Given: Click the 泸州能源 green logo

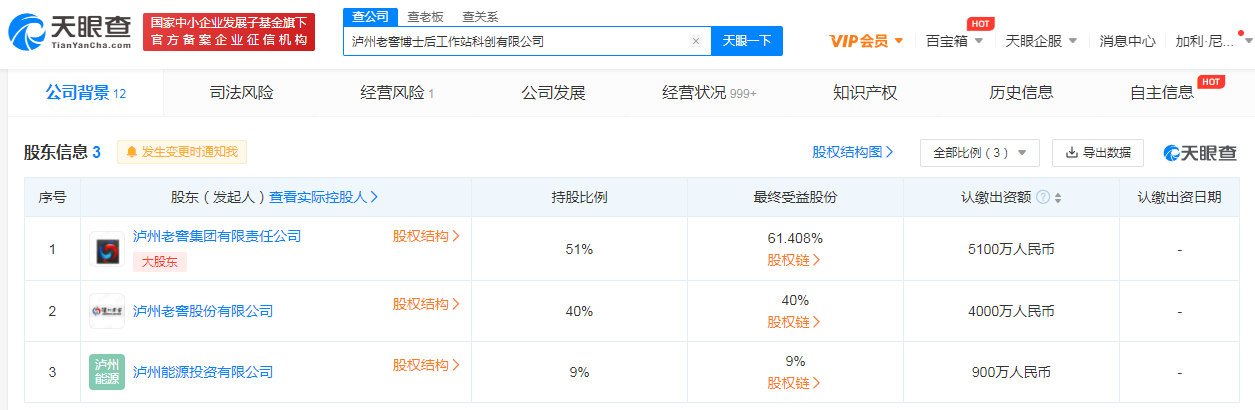Looking at the screenshot, I should click(107, 372).
